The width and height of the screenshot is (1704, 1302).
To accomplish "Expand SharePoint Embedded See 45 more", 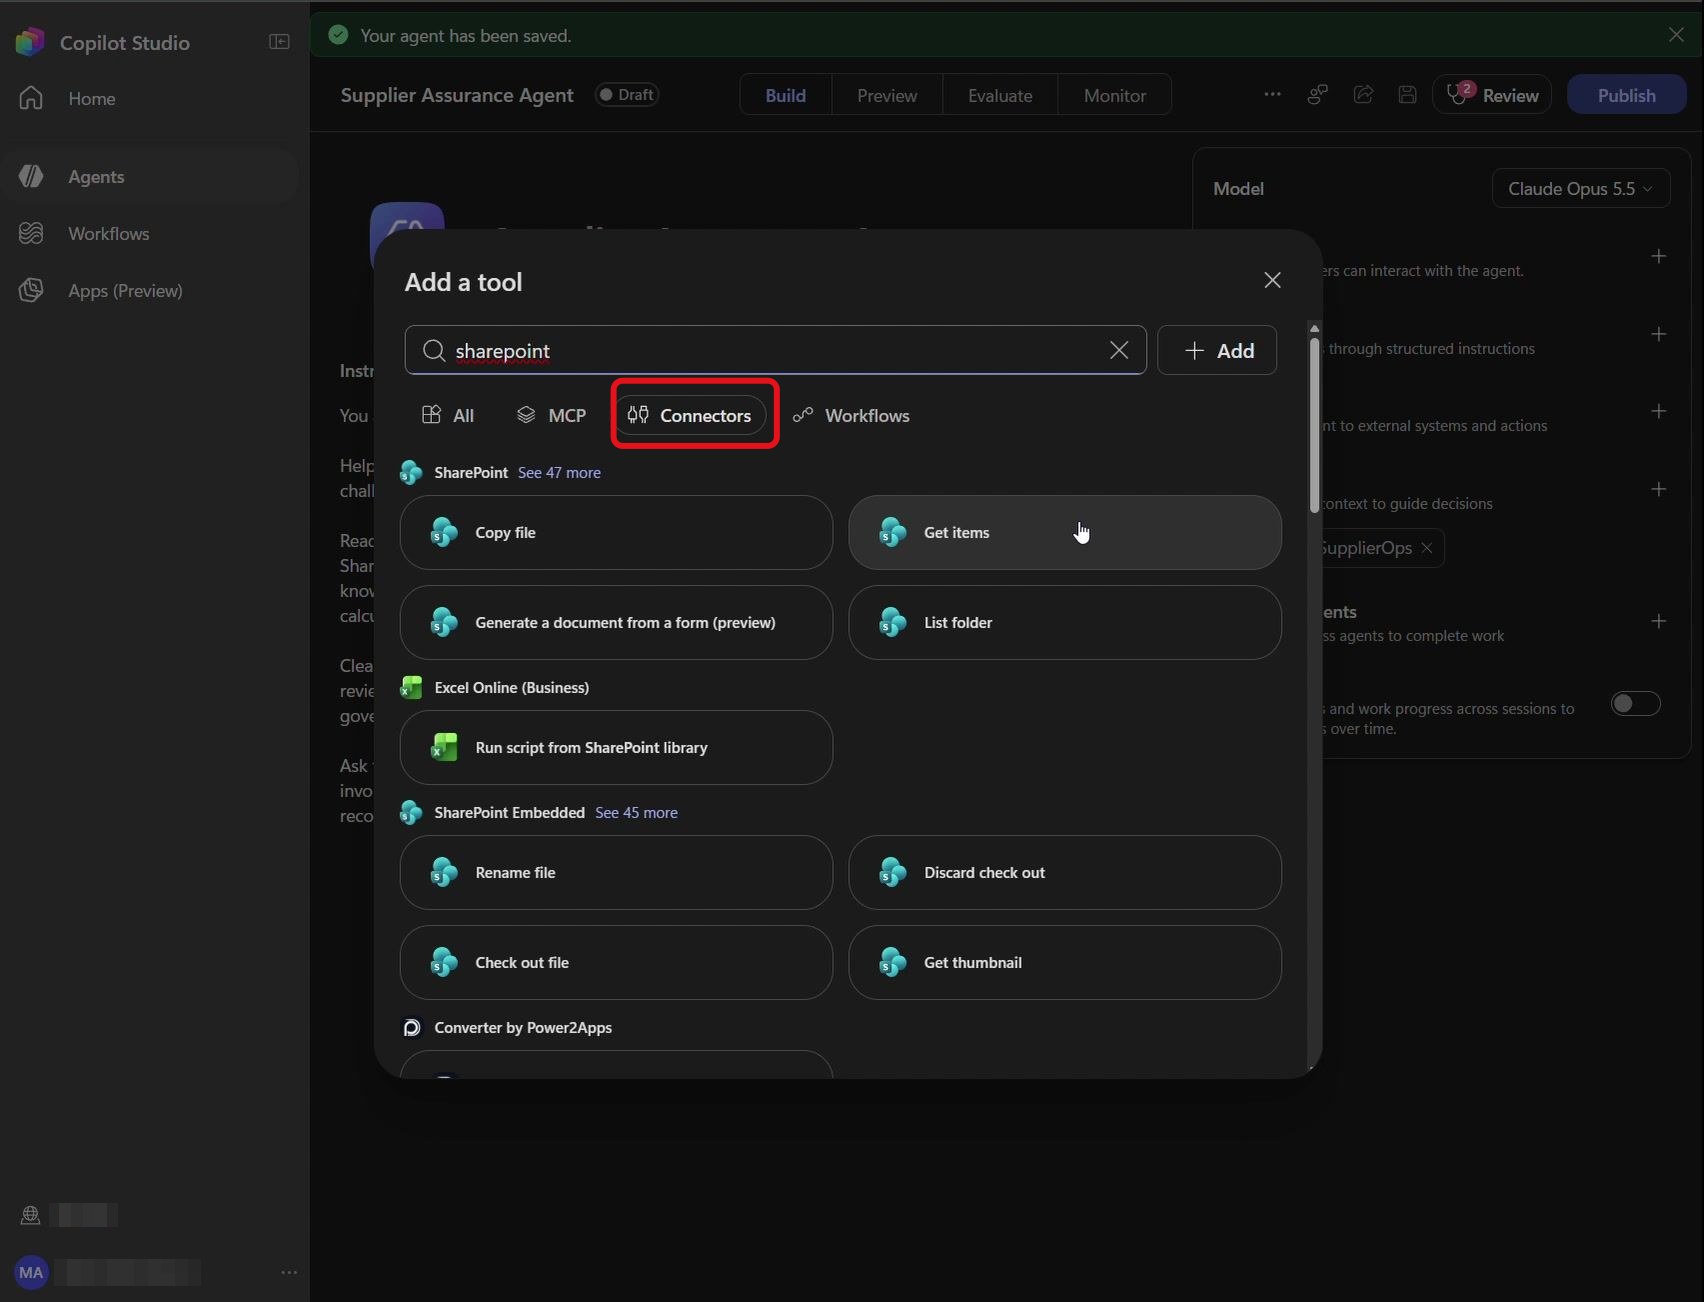I will pos(636,812).
